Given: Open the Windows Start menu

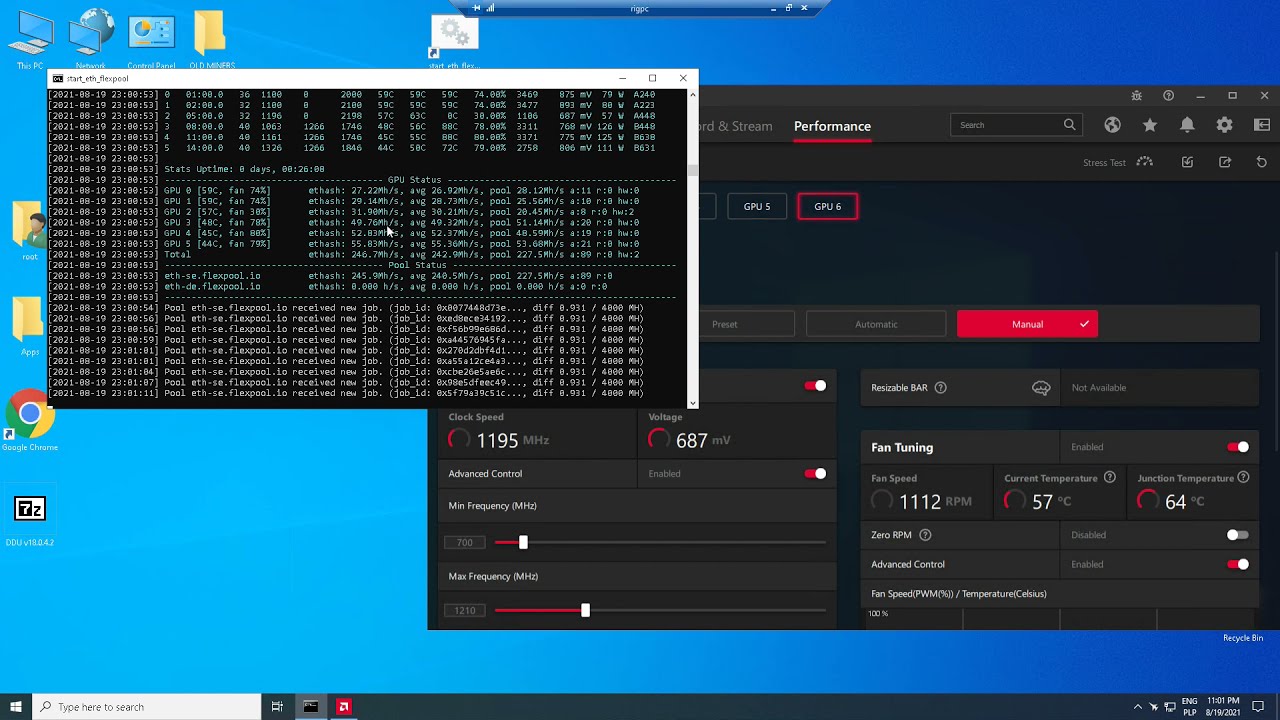Looking at the screenshot, I should (x=16, y=707).
